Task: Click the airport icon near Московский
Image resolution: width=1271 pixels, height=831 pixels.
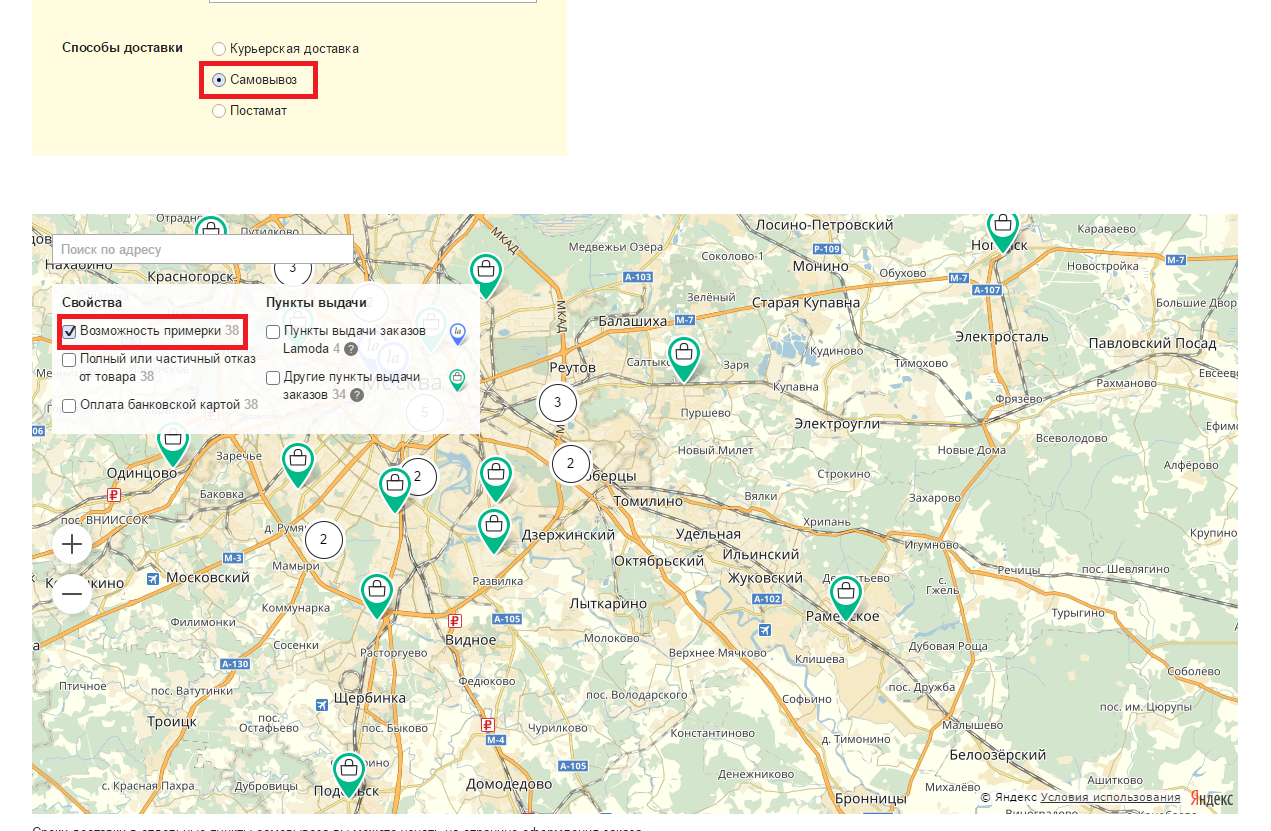Action: [152, 578]
